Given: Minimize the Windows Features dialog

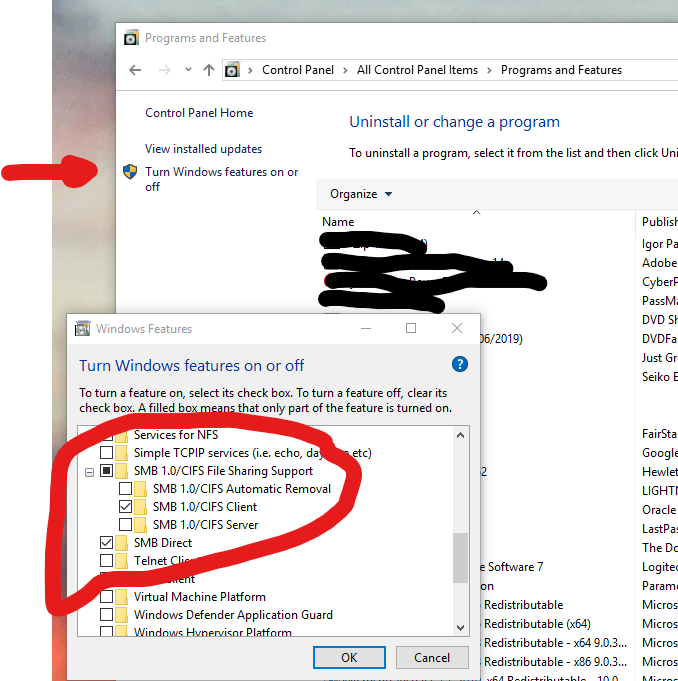Looking at the screenshot, I should tap(366, 328).
